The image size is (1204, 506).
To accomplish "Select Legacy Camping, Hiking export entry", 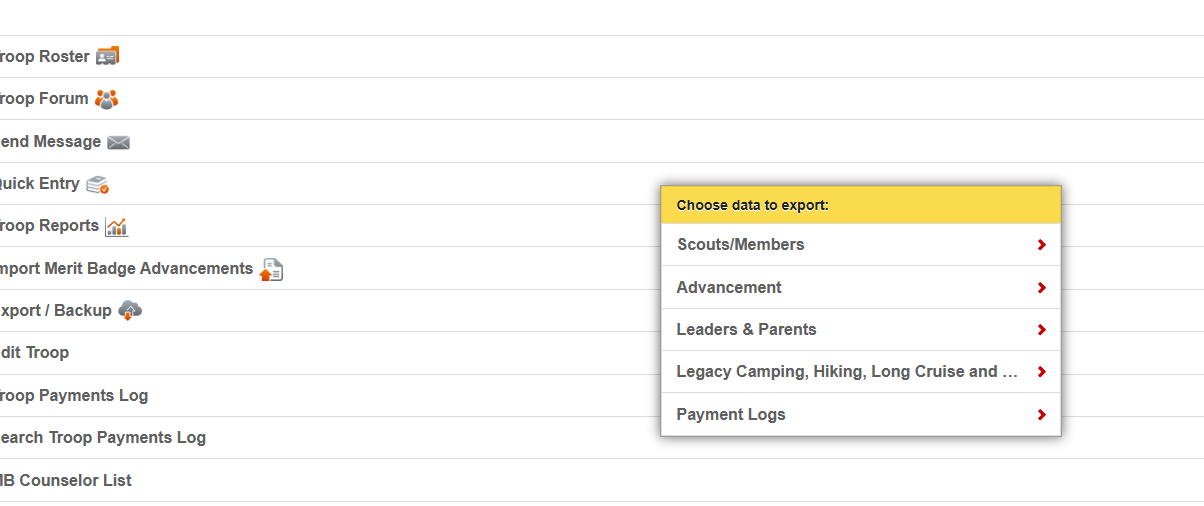I will pyautogui.click(x=846, y=372).
